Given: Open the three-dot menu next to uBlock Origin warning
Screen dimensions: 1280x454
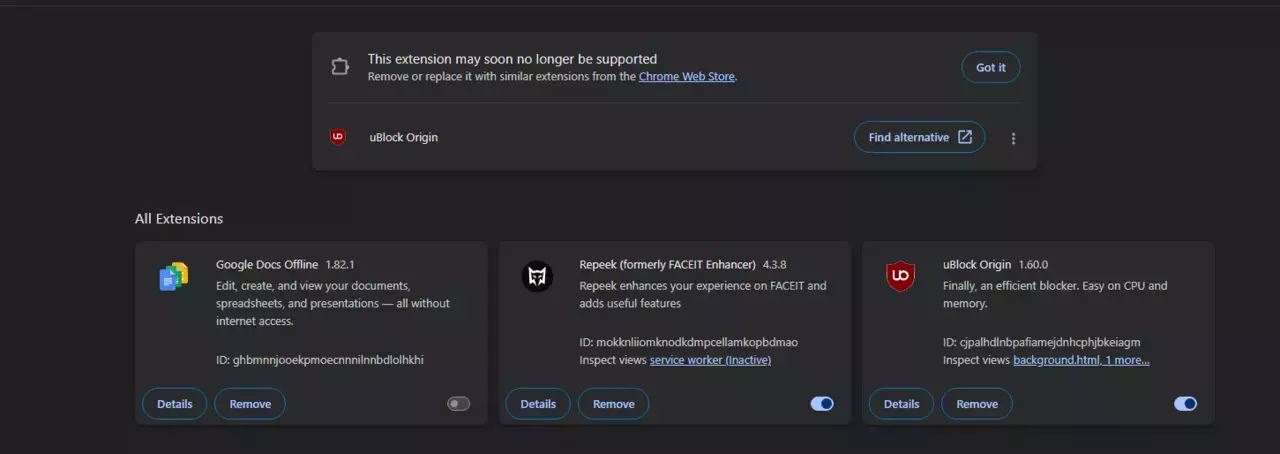Looking at the screenshot, I should pyautogui.click(x=1013, y=138).
